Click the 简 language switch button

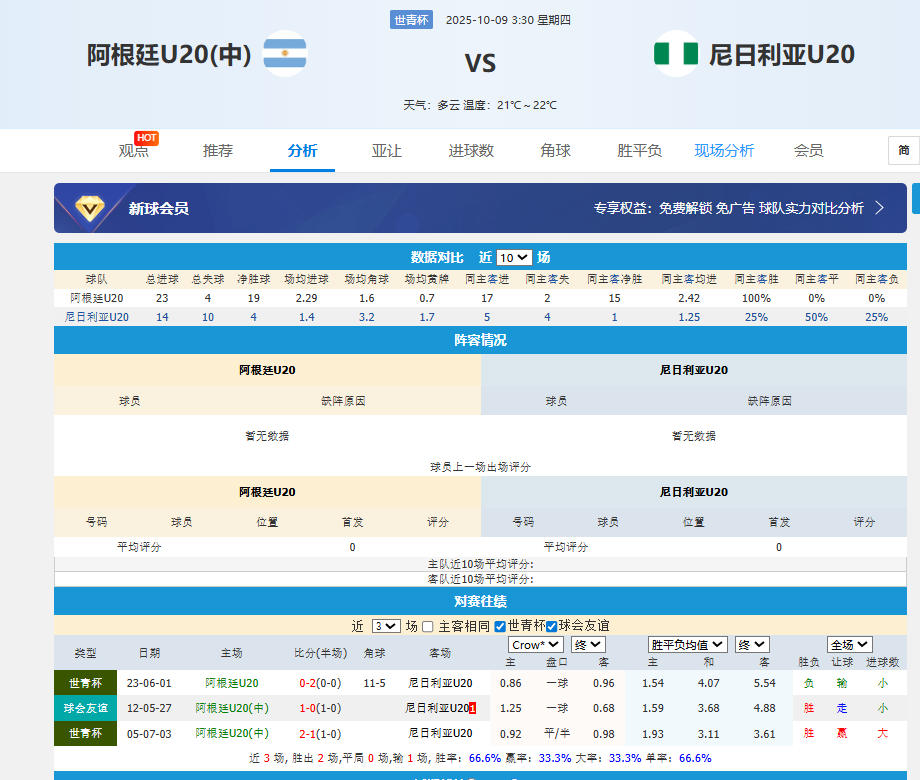pyautogui.click(x=903, y=150)
